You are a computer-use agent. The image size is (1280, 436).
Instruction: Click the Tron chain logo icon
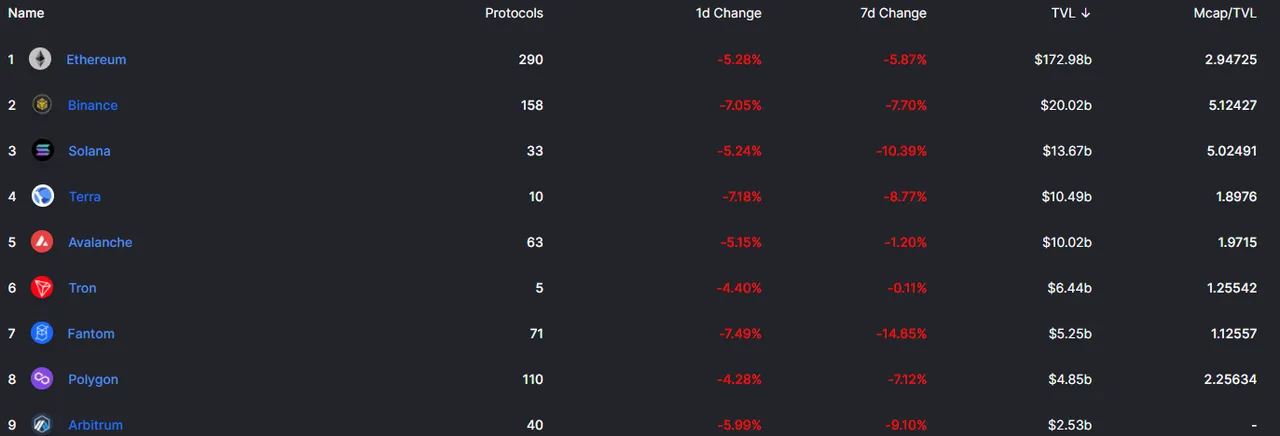tap(42, 288)
